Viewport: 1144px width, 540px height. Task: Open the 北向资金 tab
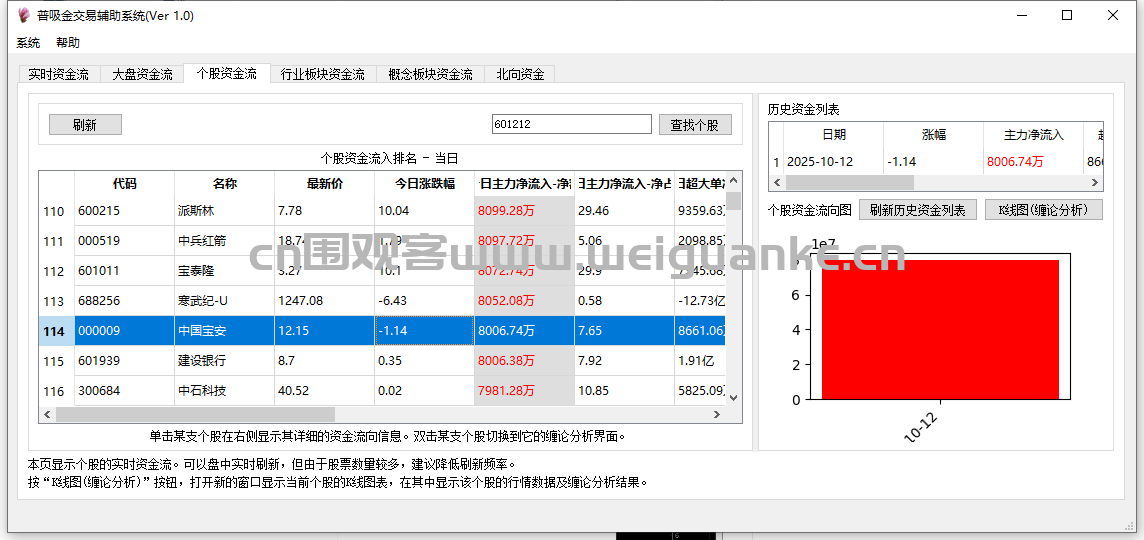pos(520,74)
